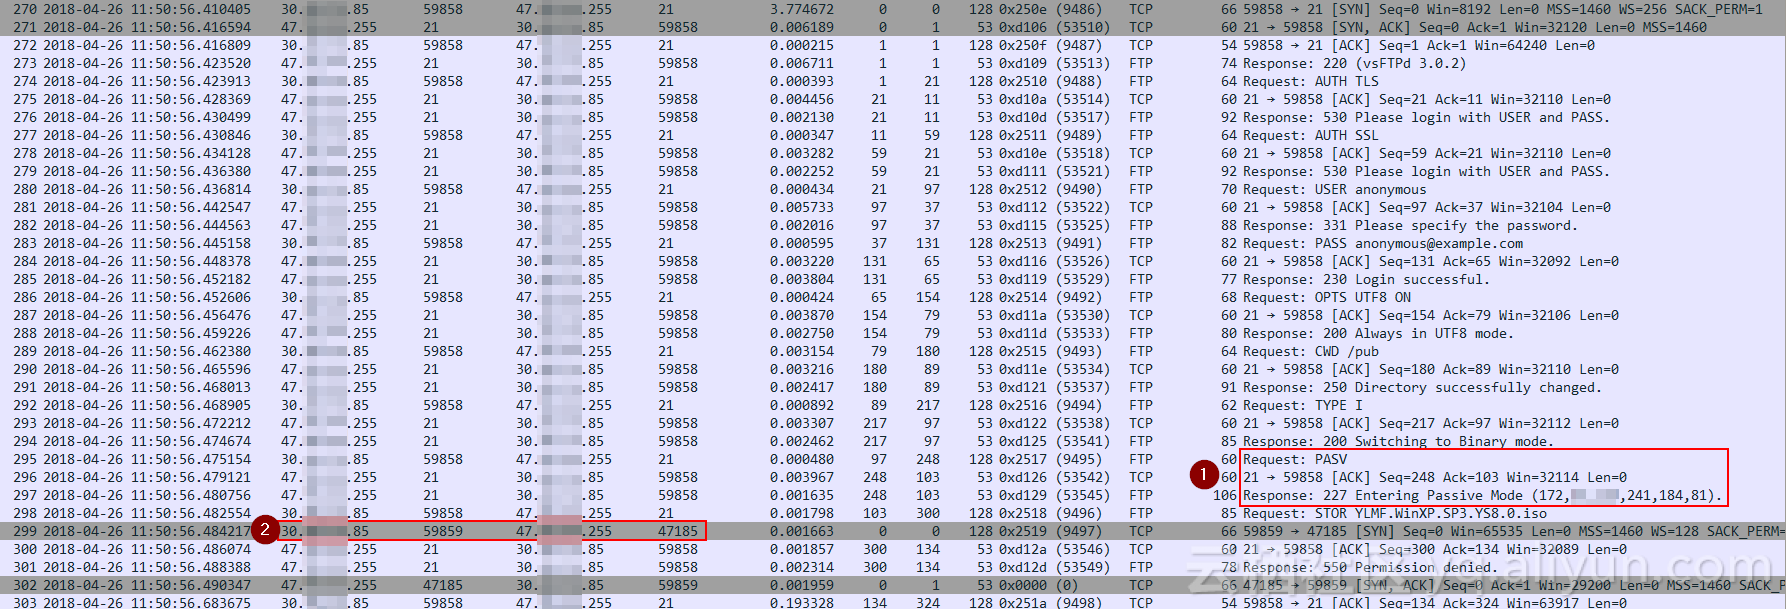This screenshot has height=609, width=1786.
Task: Click delta time 0.193328 in row 303
Action: point(802,603)
